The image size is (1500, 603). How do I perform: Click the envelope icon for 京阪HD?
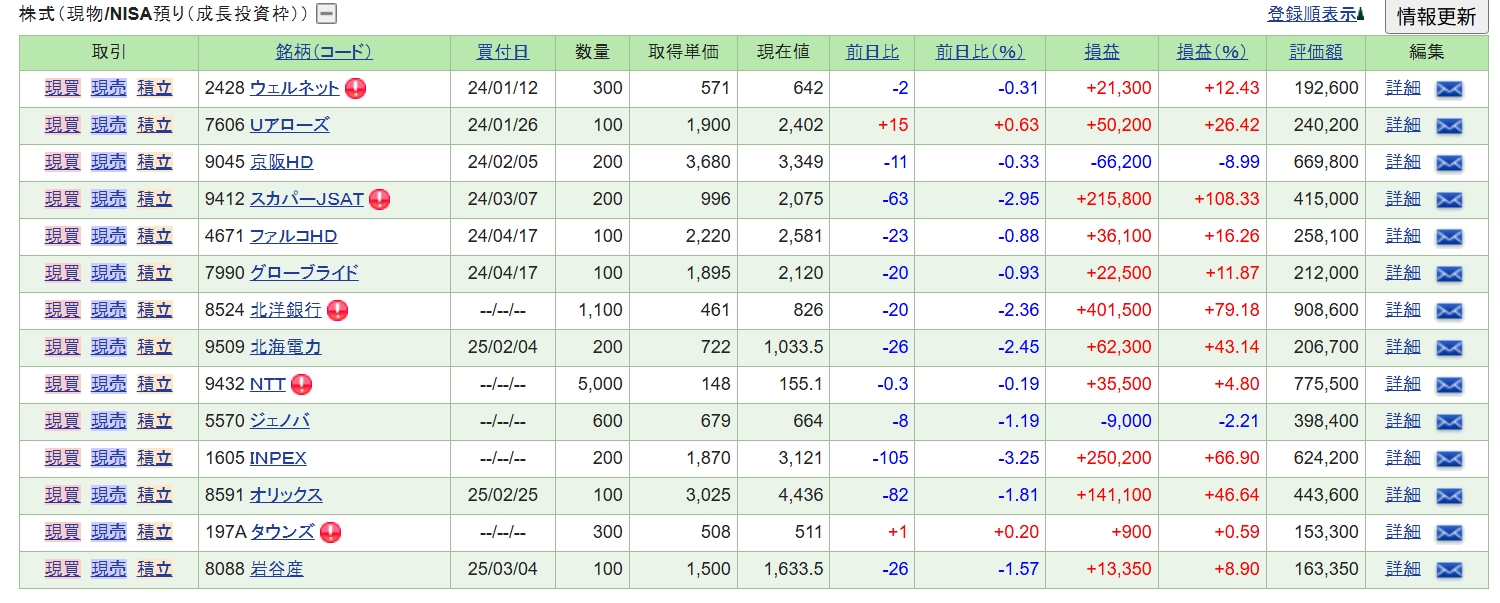1449,163
